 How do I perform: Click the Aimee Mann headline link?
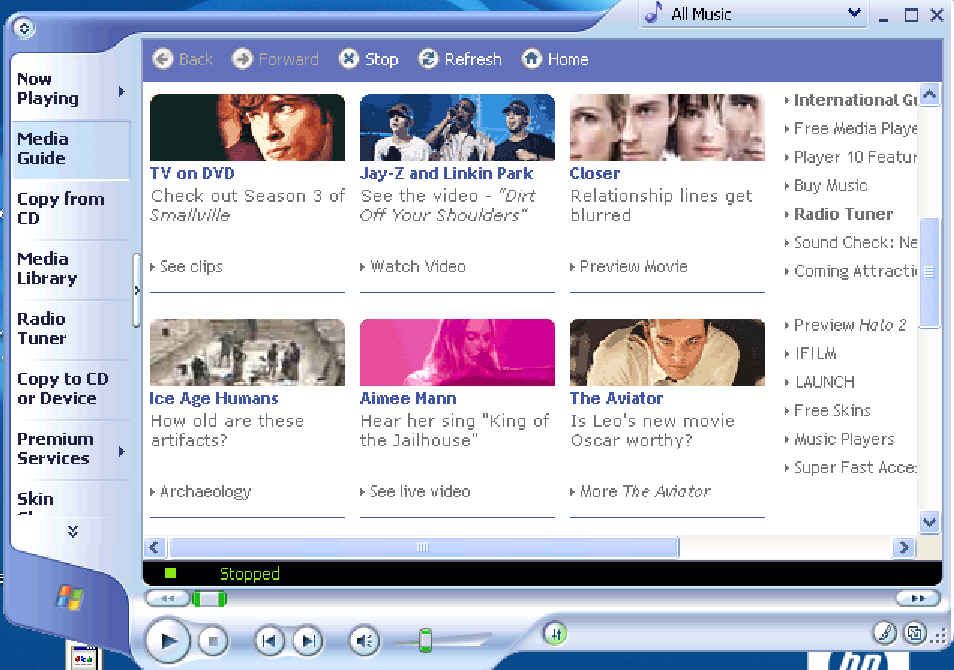click(408, 399)
